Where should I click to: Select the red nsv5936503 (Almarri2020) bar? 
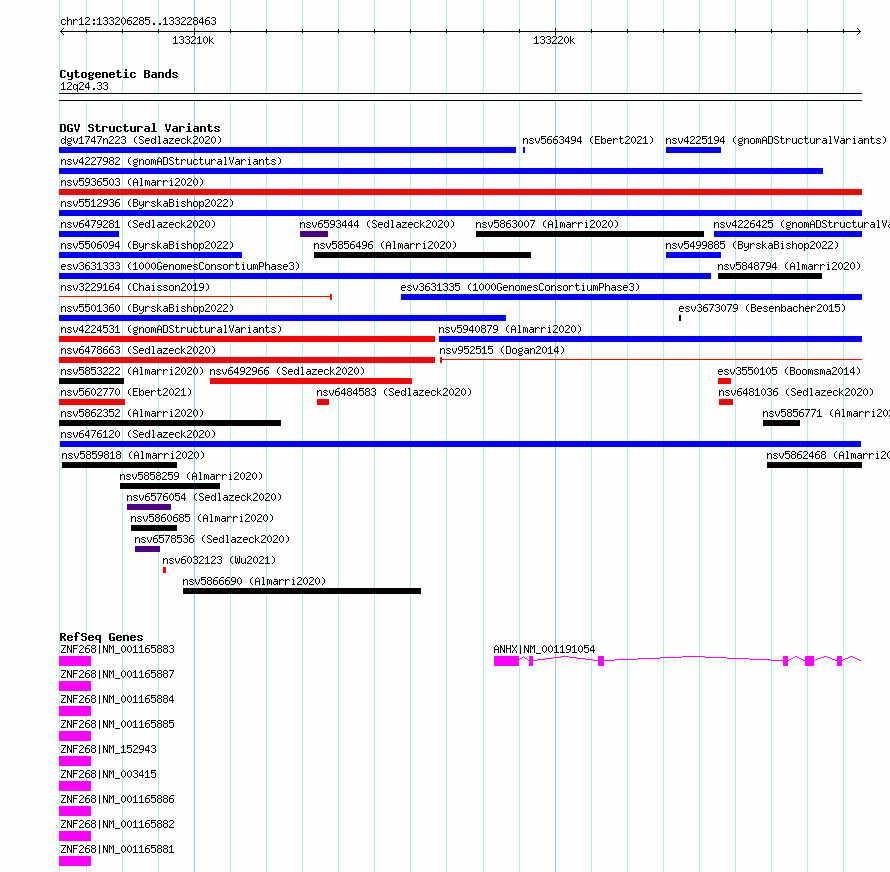[460, 192]
